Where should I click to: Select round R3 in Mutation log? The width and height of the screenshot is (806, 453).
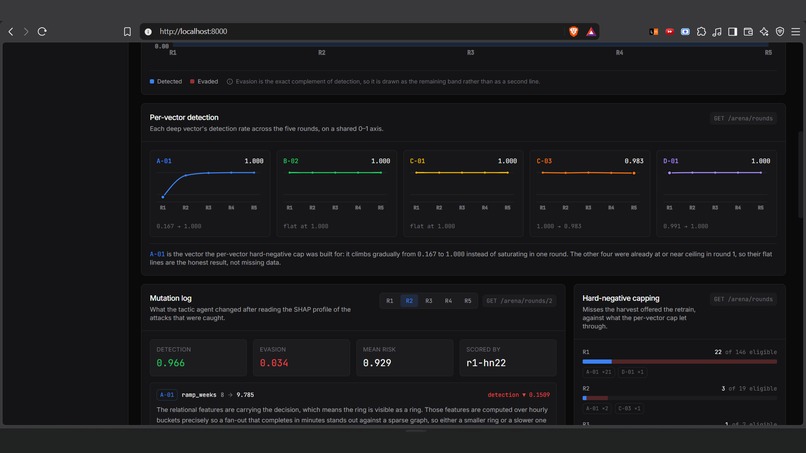[429, 301]
